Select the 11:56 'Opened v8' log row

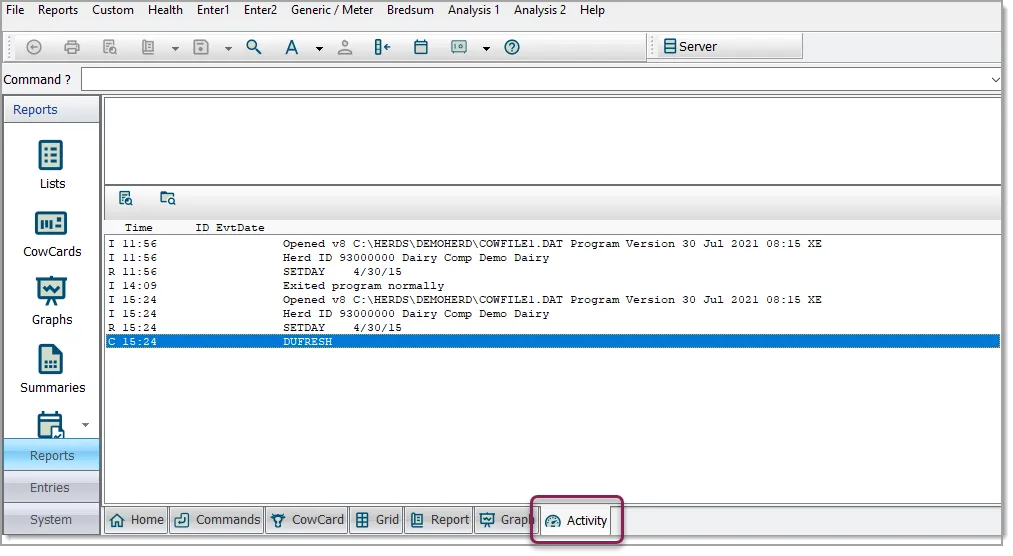(x=553, y=243)
